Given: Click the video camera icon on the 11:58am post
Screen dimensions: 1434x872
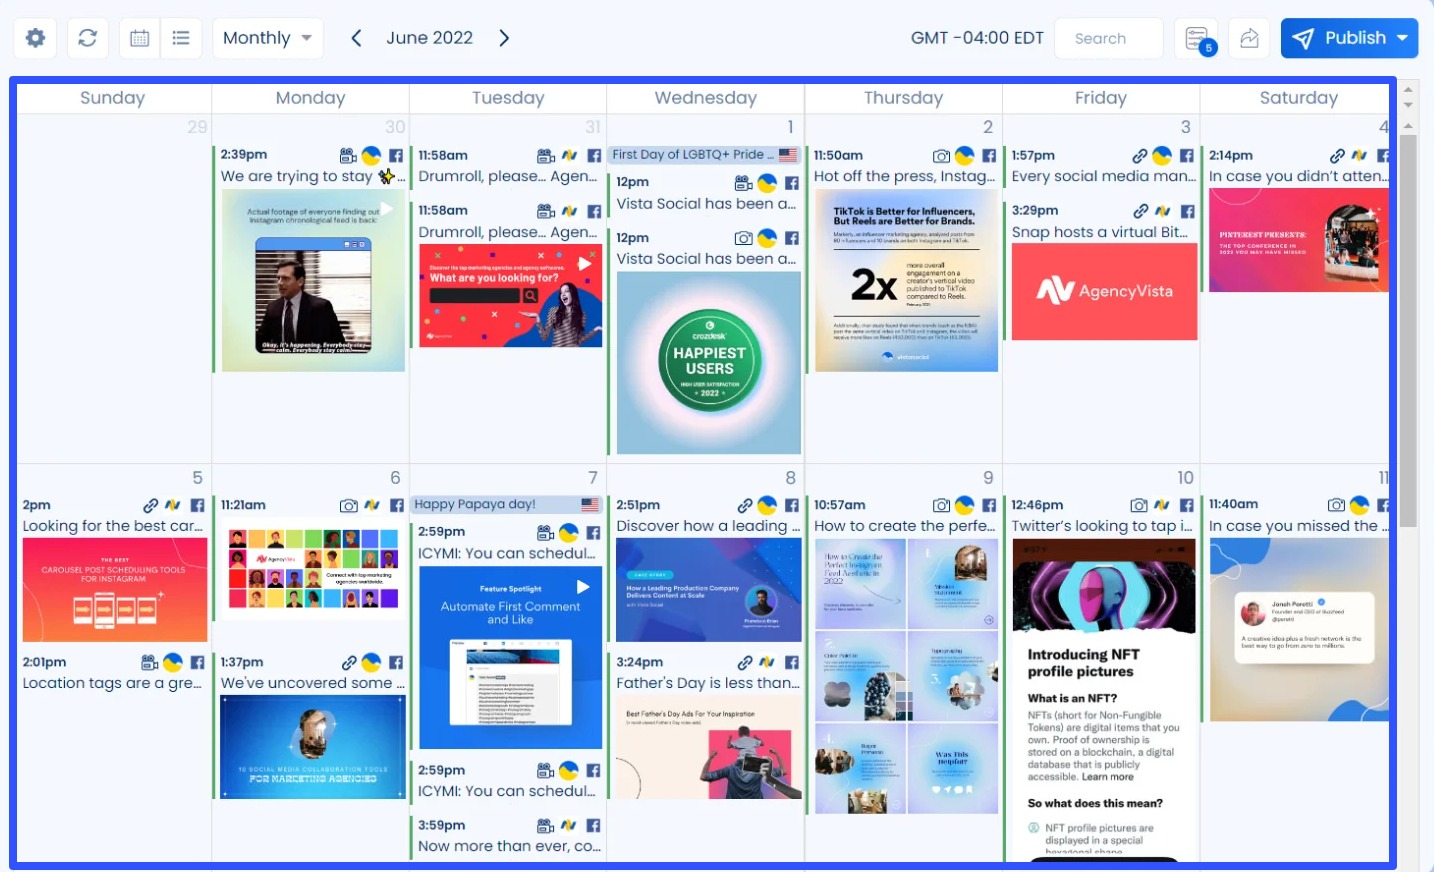Looking at the screenshot, I should (545, 155).
